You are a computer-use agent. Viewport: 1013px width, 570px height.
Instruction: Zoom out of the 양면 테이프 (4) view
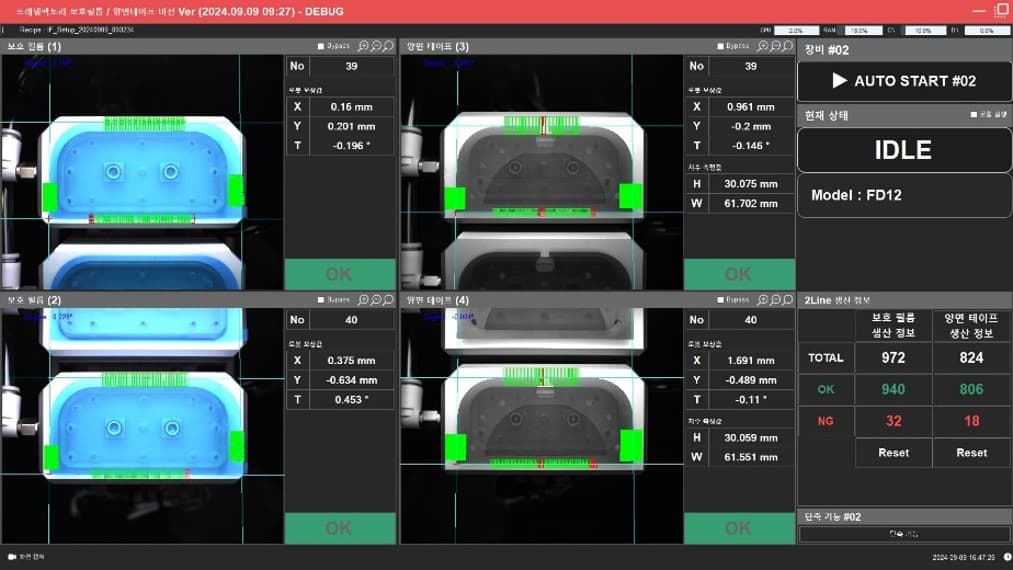775,300
